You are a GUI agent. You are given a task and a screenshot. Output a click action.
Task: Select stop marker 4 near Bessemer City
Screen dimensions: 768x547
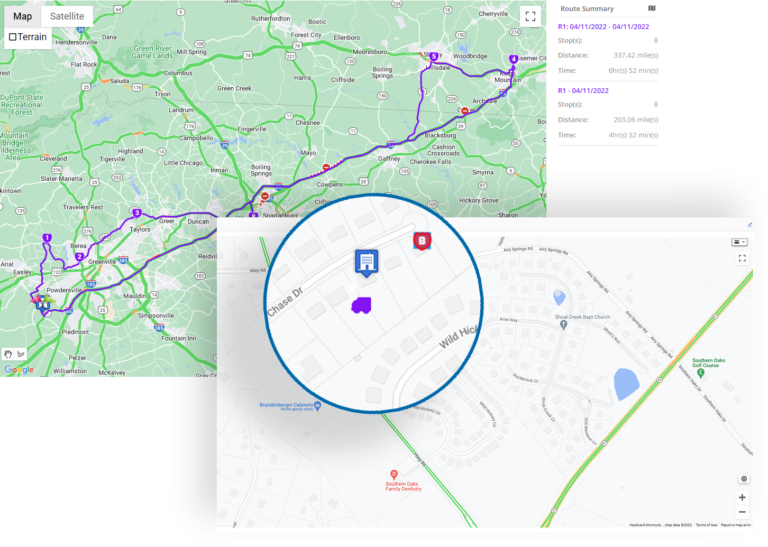[513, 59]
